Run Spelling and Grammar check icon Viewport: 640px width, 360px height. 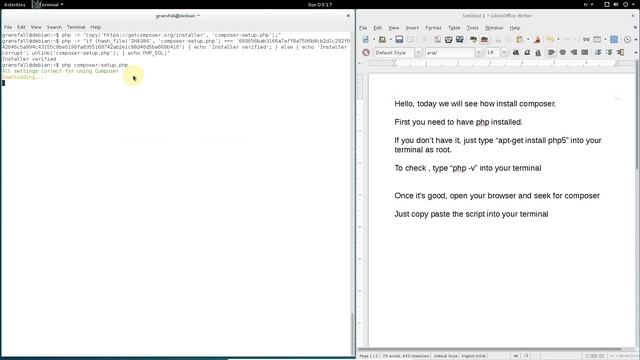(x=473, y=40)
